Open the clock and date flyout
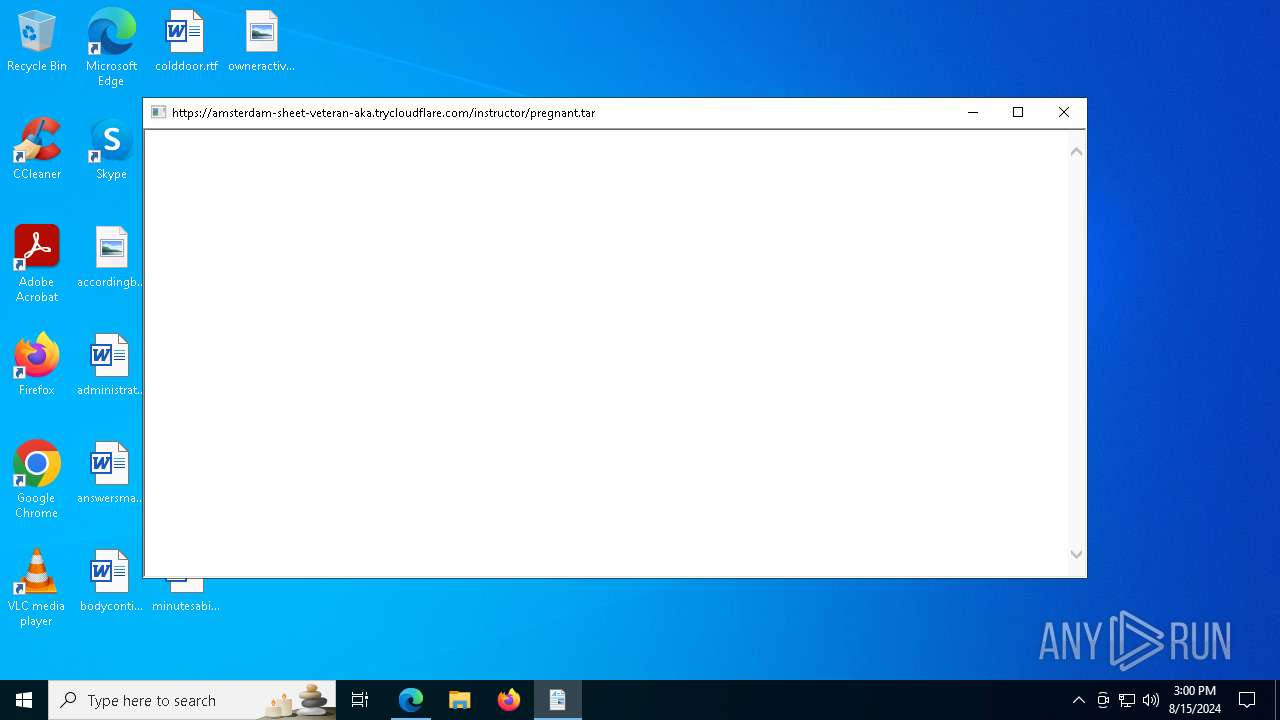 (1195, 700)
